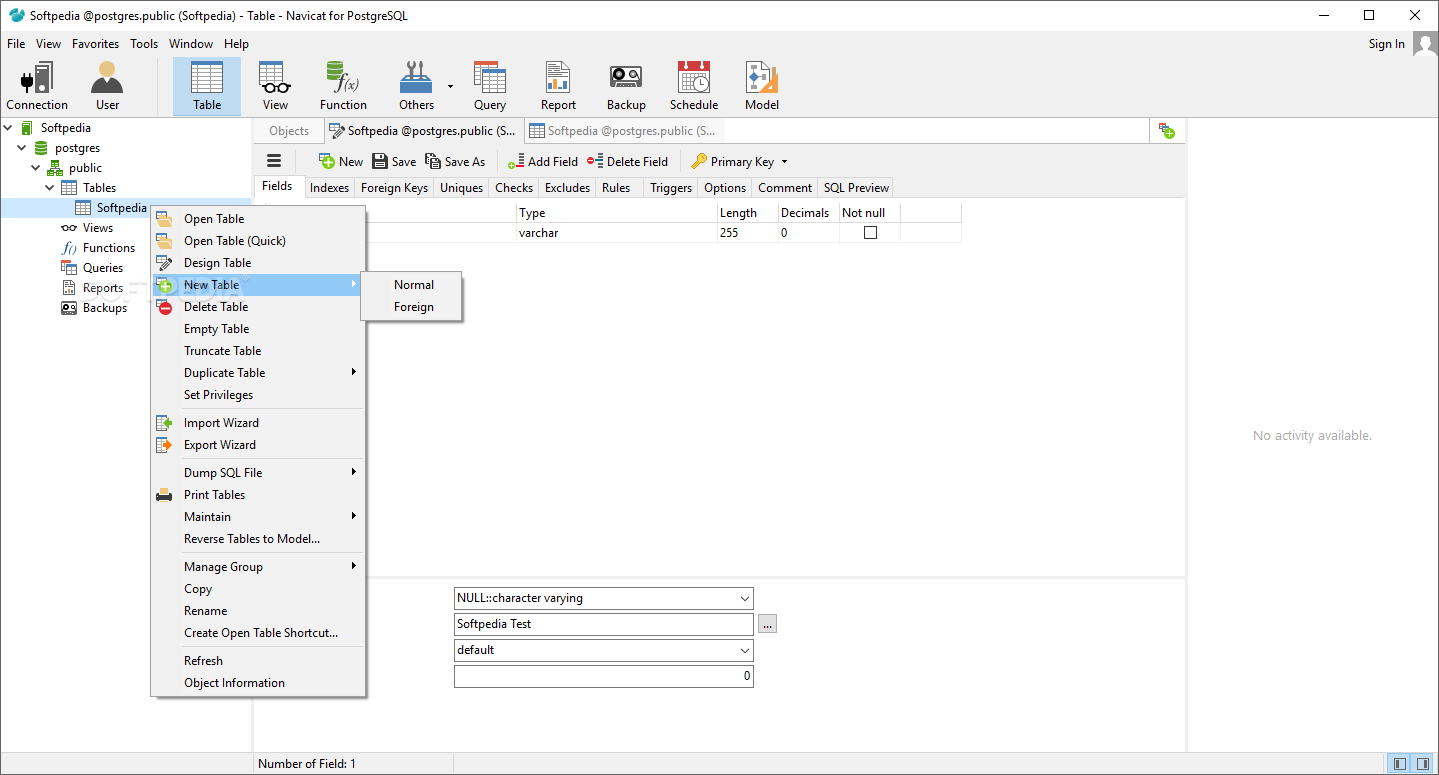
Task: Open the Model toolbar icon
Action: [x=762, y=86]
